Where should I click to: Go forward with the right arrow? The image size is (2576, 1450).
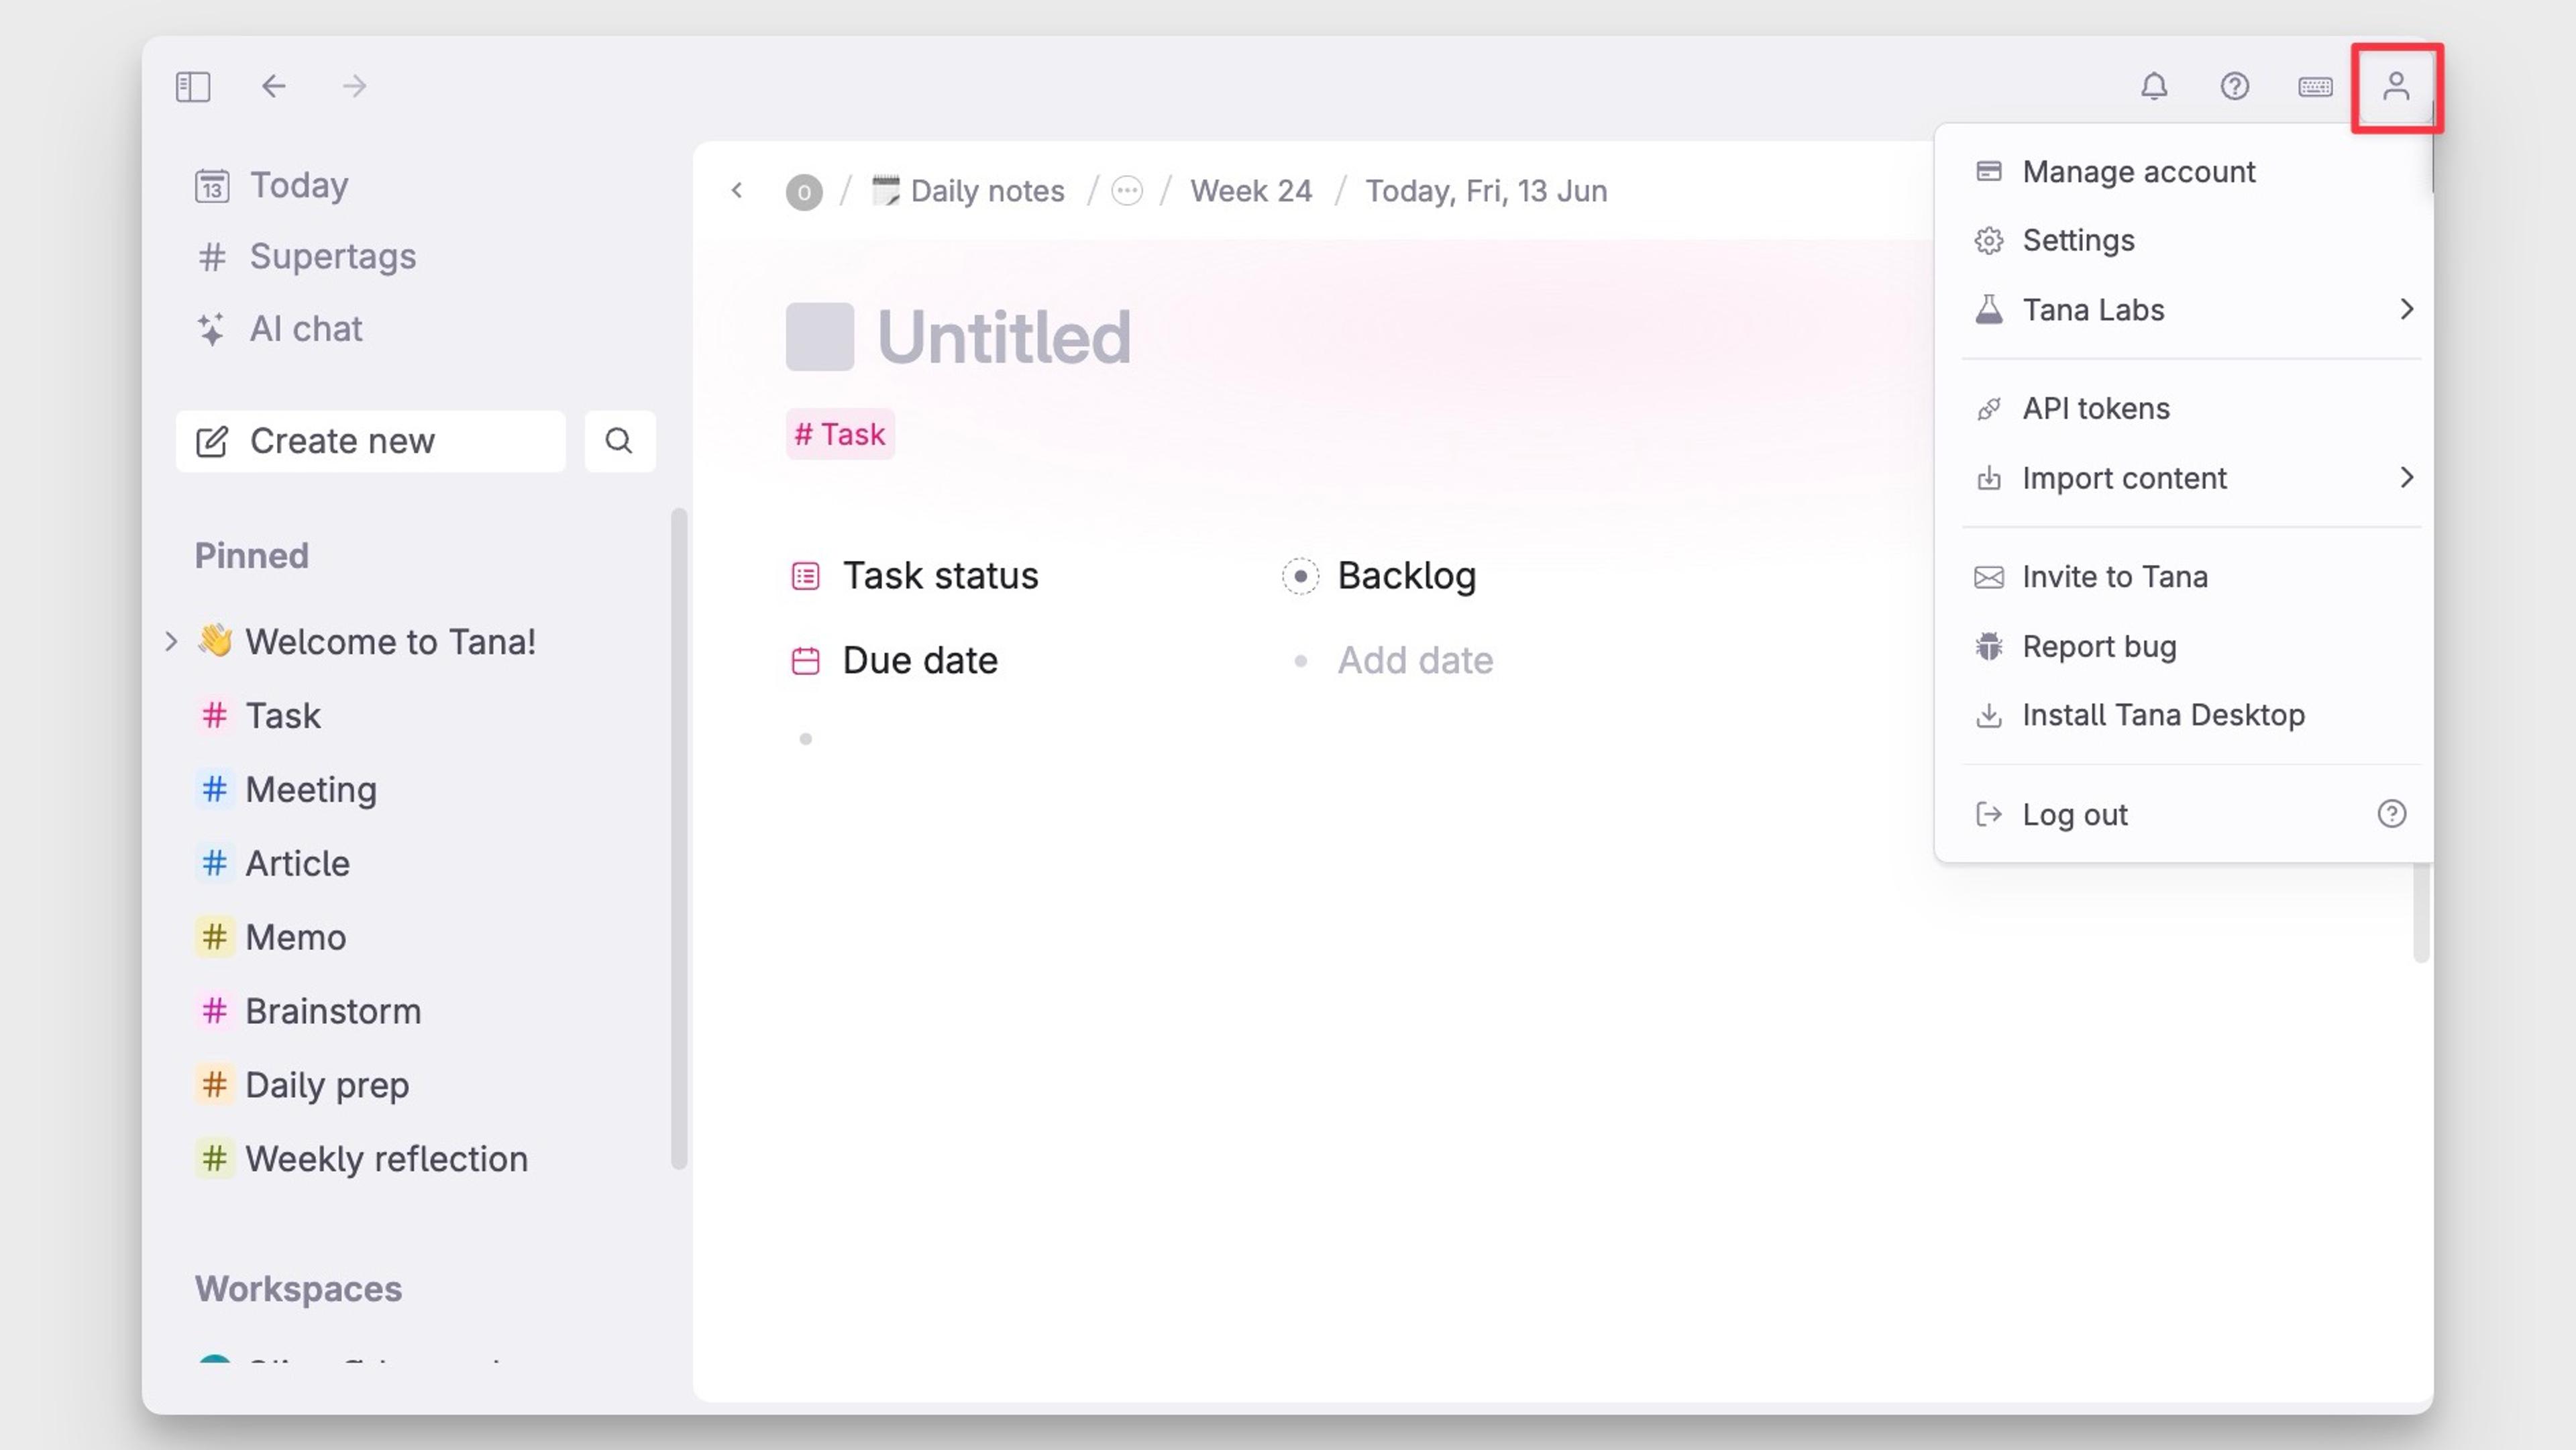point(354,86)
